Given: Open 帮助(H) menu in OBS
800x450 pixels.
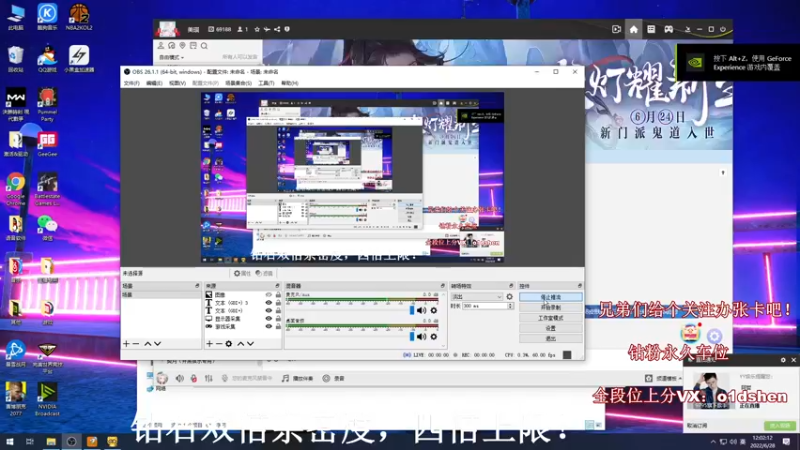Looking at the screenshot, I should [x=289, y=83].
